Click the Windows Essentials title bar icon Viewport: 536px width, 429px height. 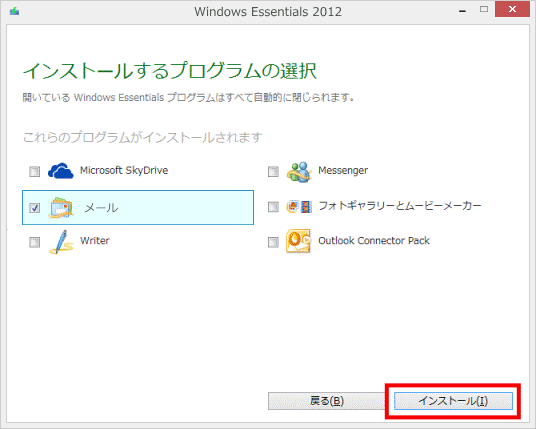click(x=14, y=12)
